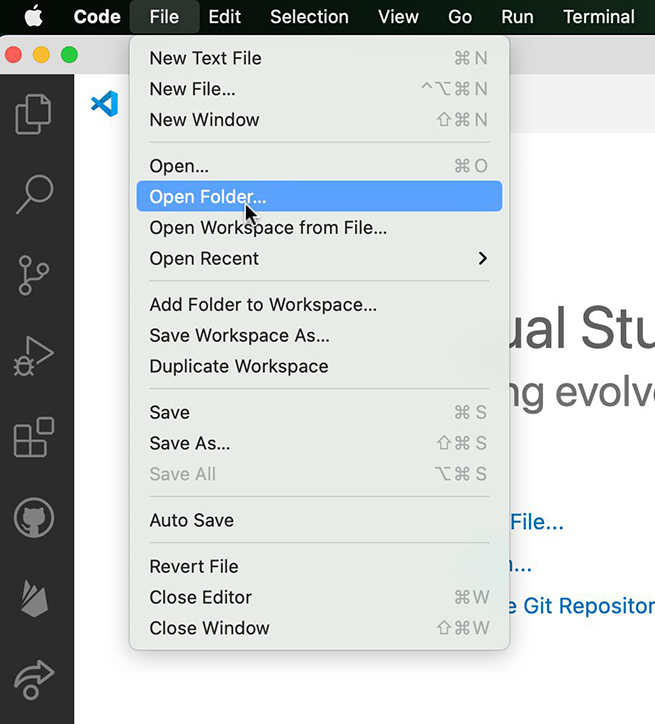Open the Edit menu
The width and height of the screenshot is (655, 724).
(224, 17)
